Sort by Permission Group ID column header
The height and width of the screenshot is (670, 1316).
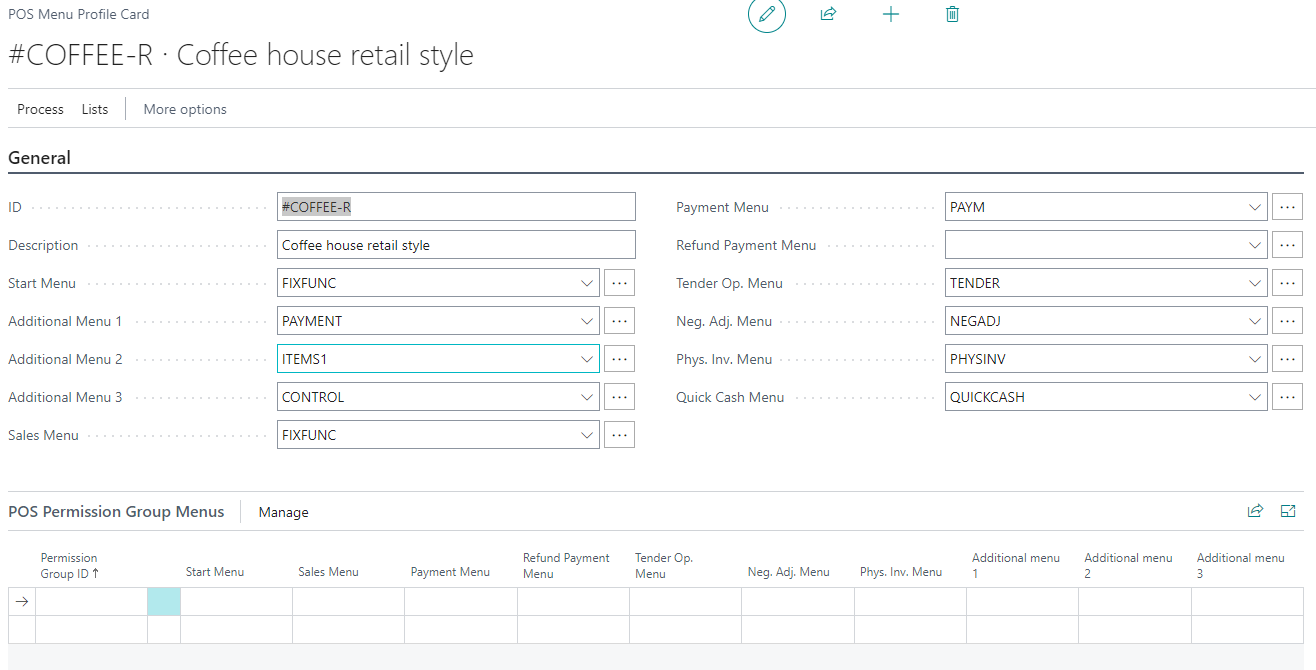coord(69,566)
